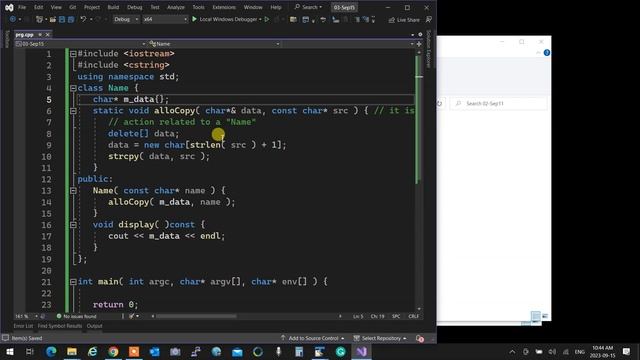
Task: Collapse the alloCopy function on line 6
Action: pos(73,111)
